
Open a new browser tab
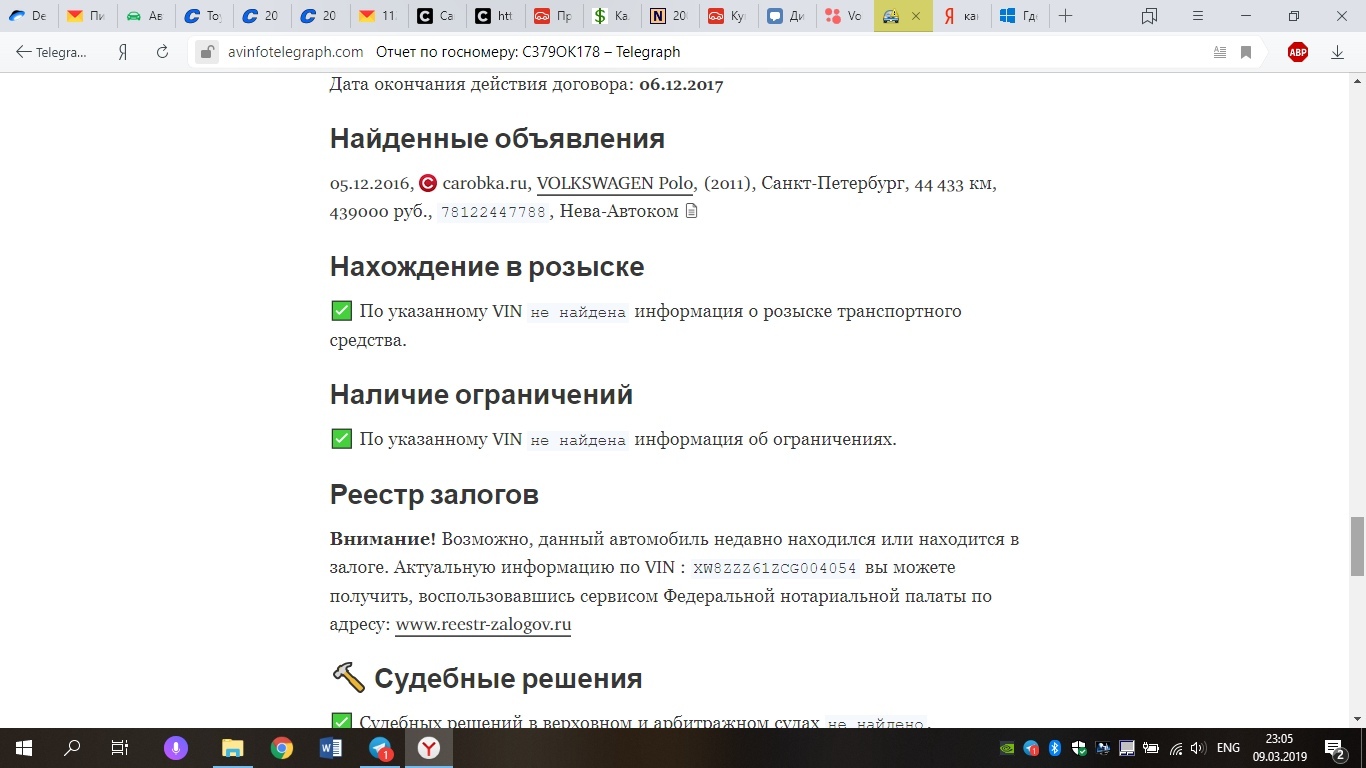pos(1066,16)
